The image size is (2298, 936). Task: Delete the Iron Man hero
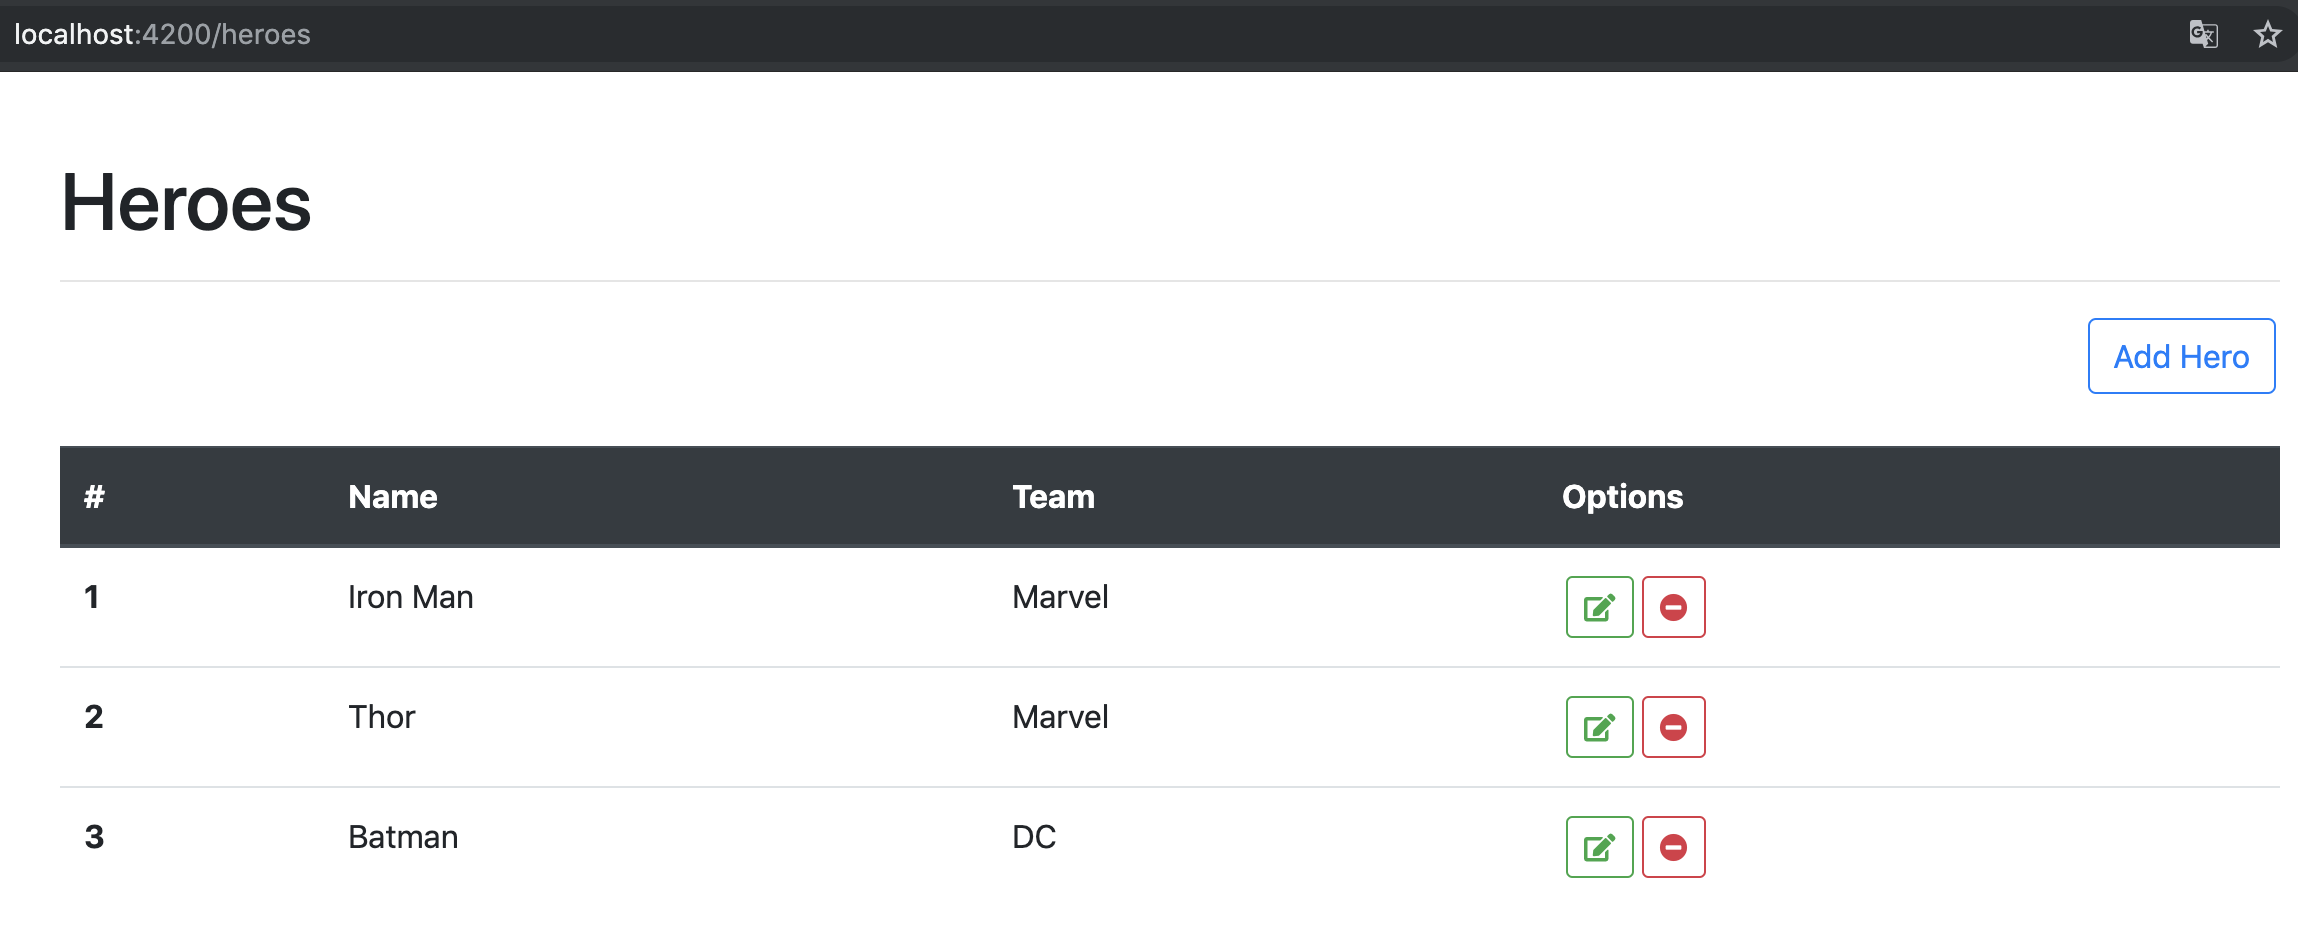1673,607
